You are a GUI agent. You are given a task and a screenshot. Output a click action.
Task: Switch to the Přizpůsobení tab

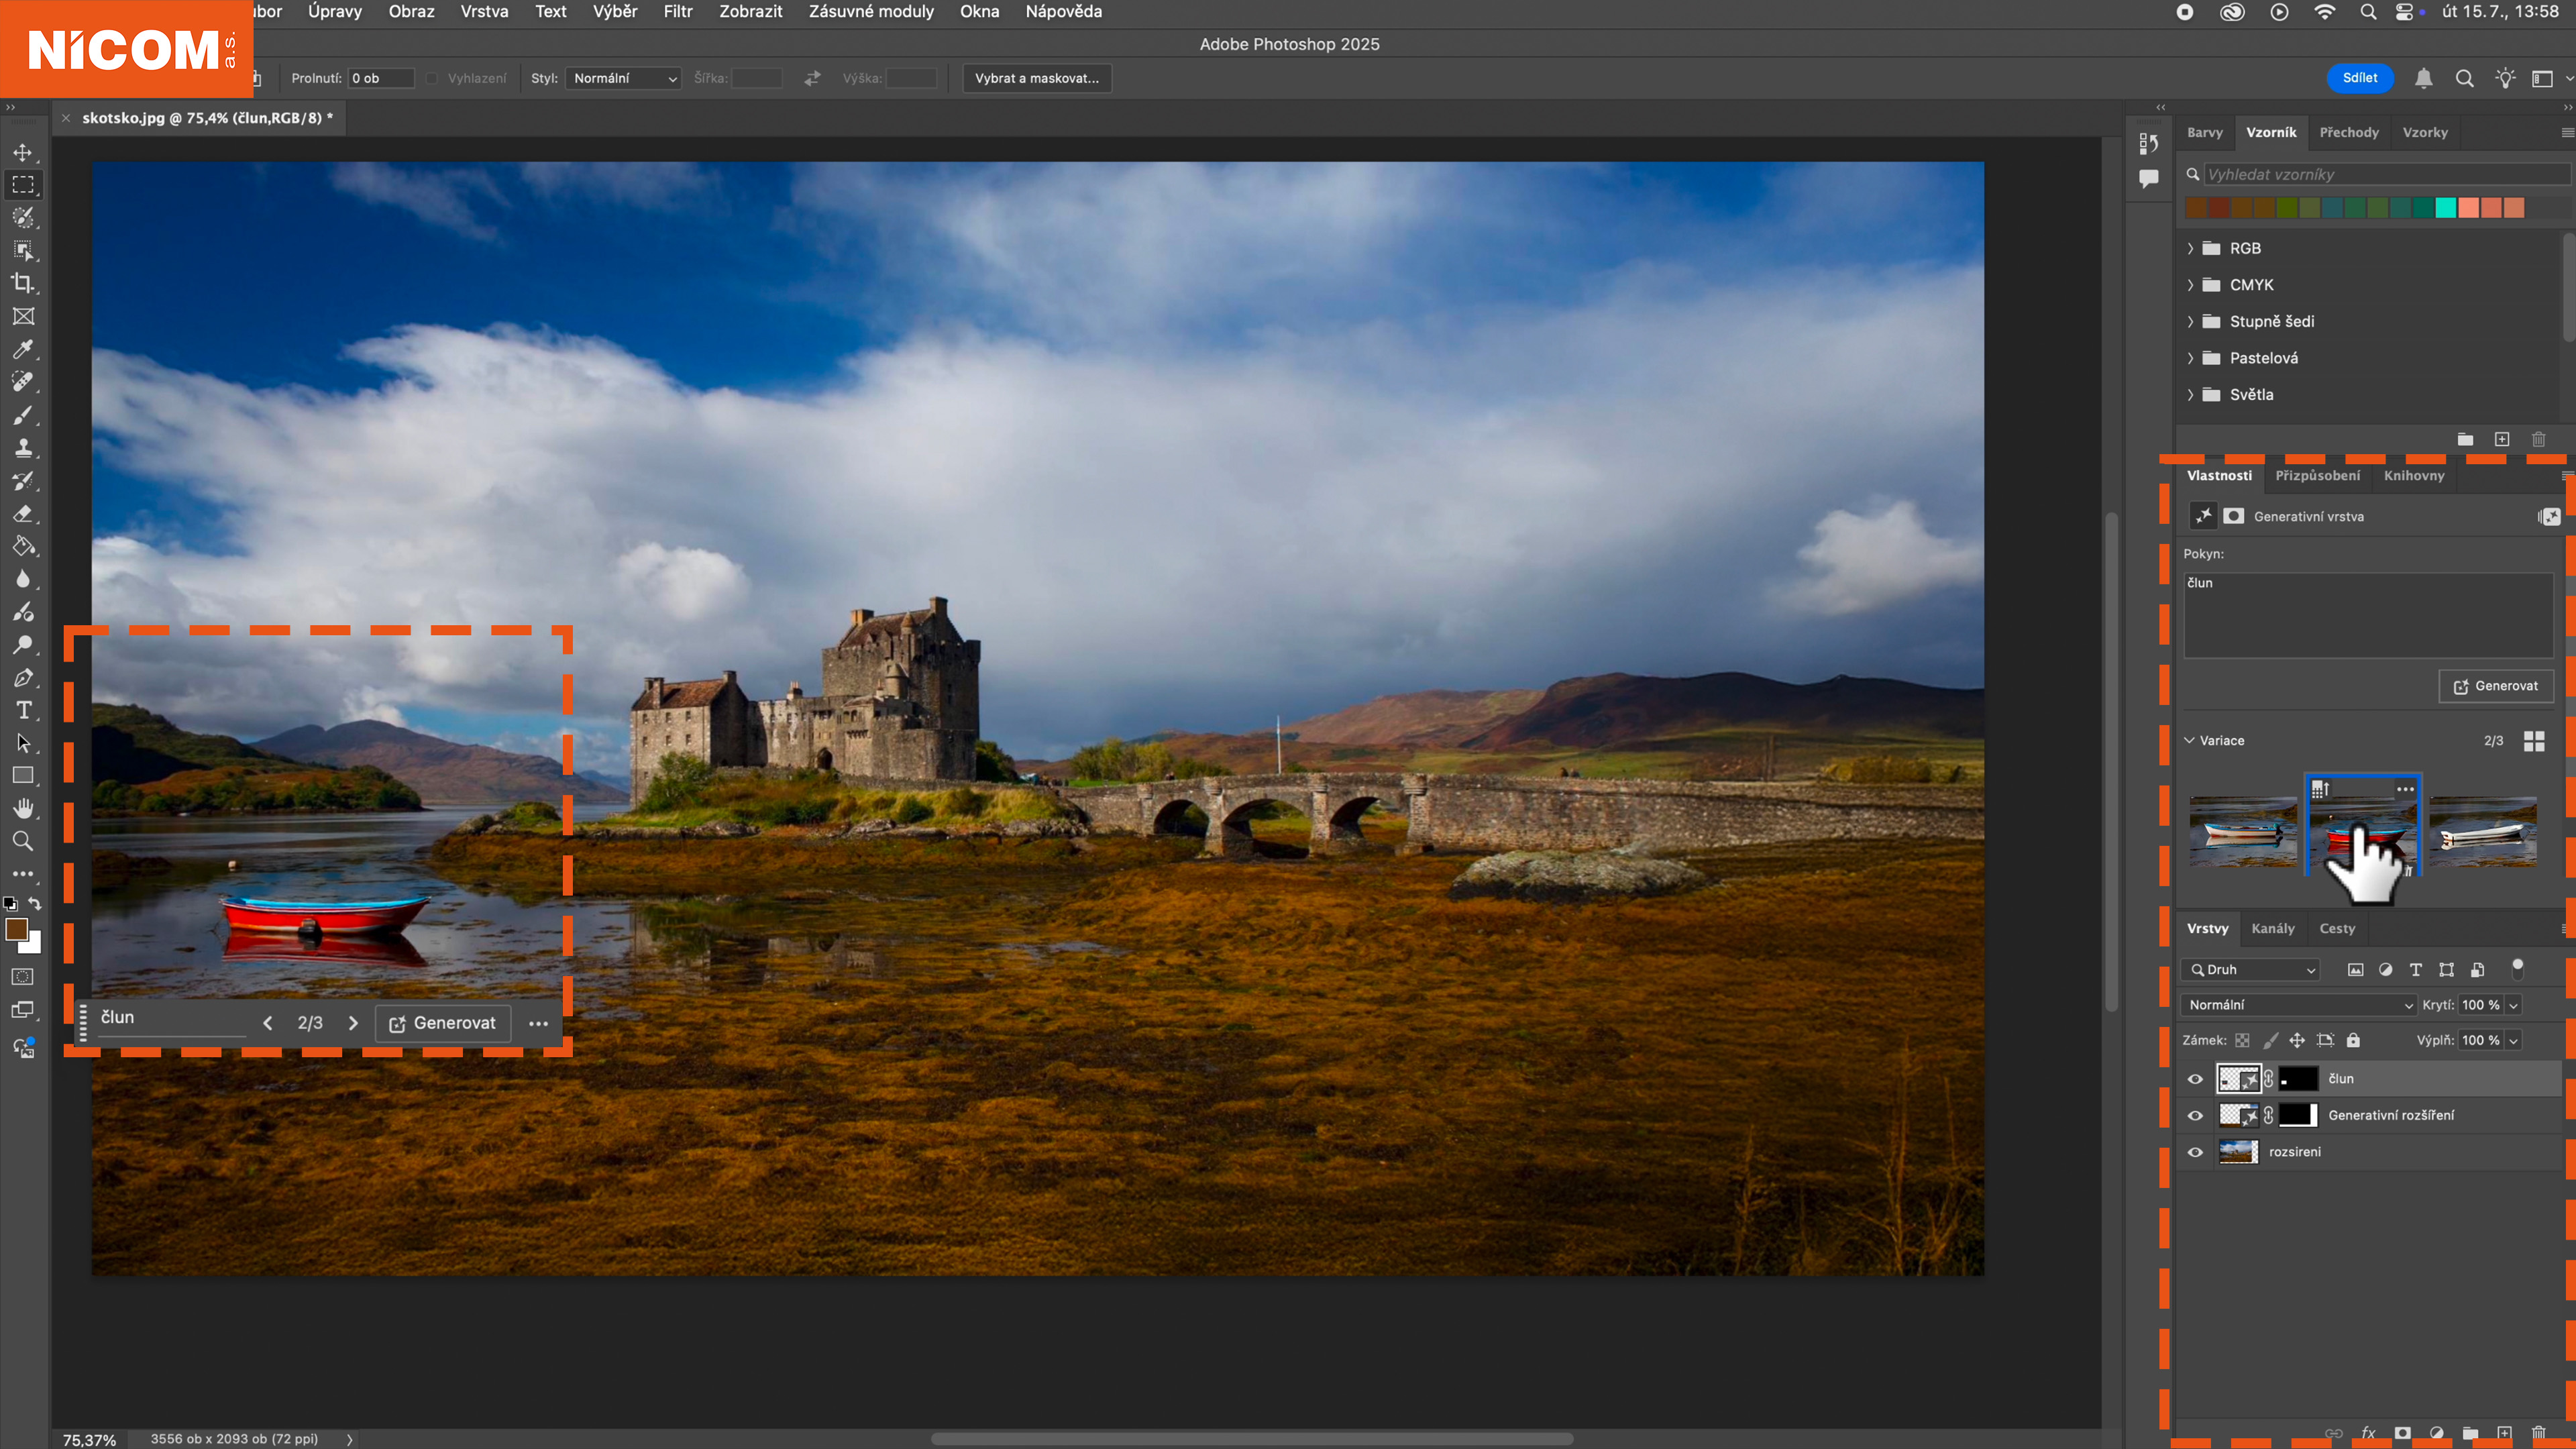[2317, 475]
